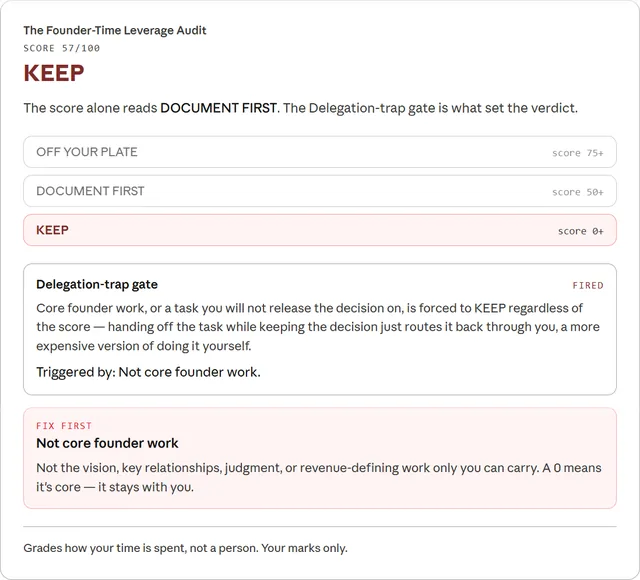The height and width of the screenshot is (580, 640).
Task: Click 'Triggered by: Not core founder work.'
Action: point(148,372)
